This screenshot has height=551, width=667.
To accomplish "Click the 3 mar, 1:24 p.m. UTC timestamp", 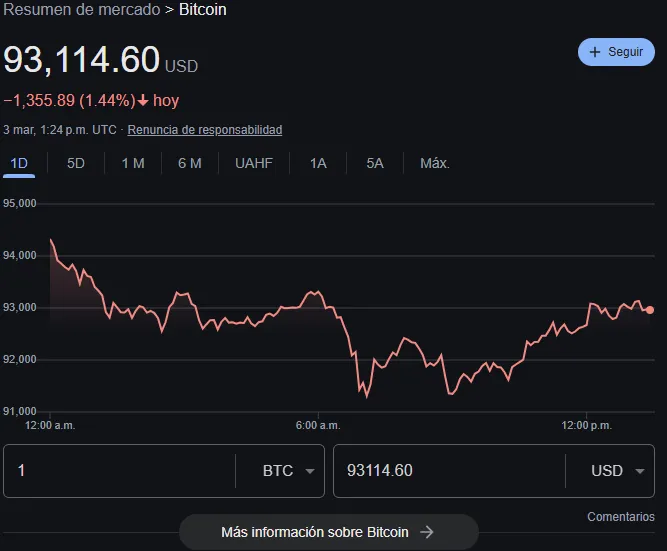I will pos(60,130).
